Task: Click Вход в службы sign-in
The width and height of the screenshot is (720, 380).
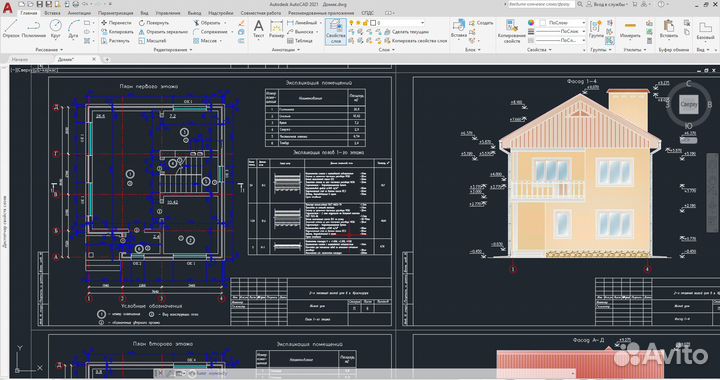Action: (x=607, y=4)
